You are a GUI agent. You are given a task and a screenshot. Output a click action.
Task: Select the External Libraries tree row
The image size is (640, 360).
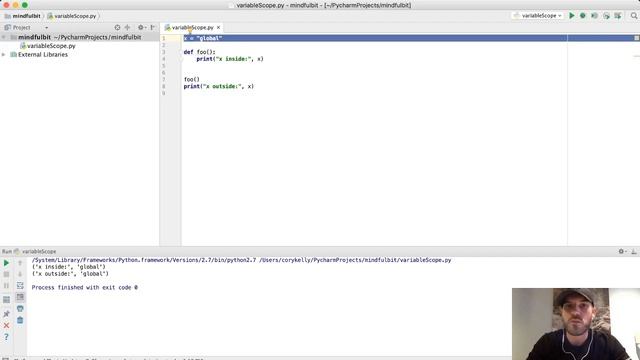80,54
